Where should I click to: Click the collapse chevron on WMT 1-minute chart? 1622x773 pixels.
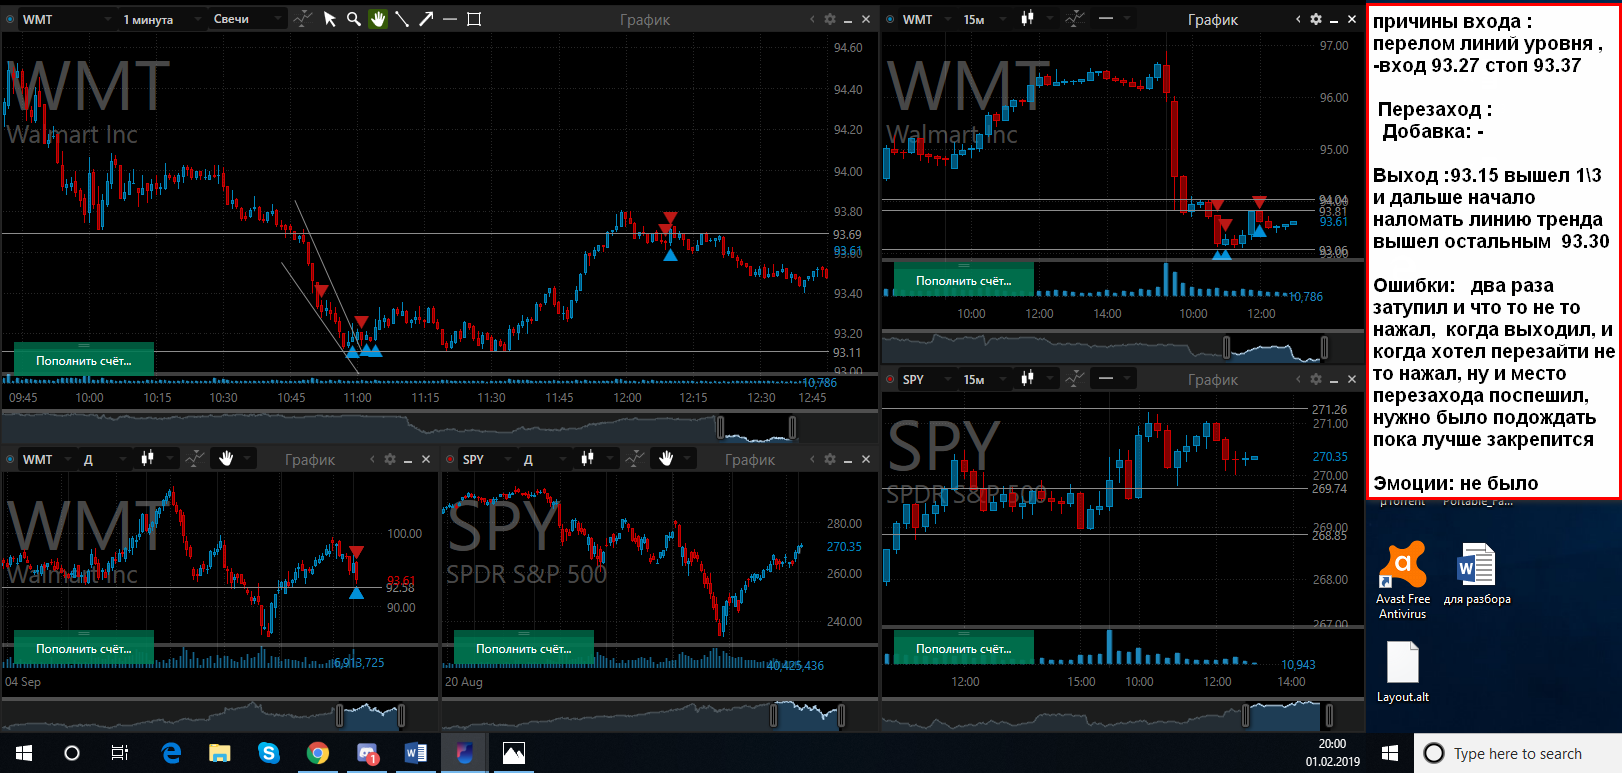pyautogui.click(x=812, y=19)
